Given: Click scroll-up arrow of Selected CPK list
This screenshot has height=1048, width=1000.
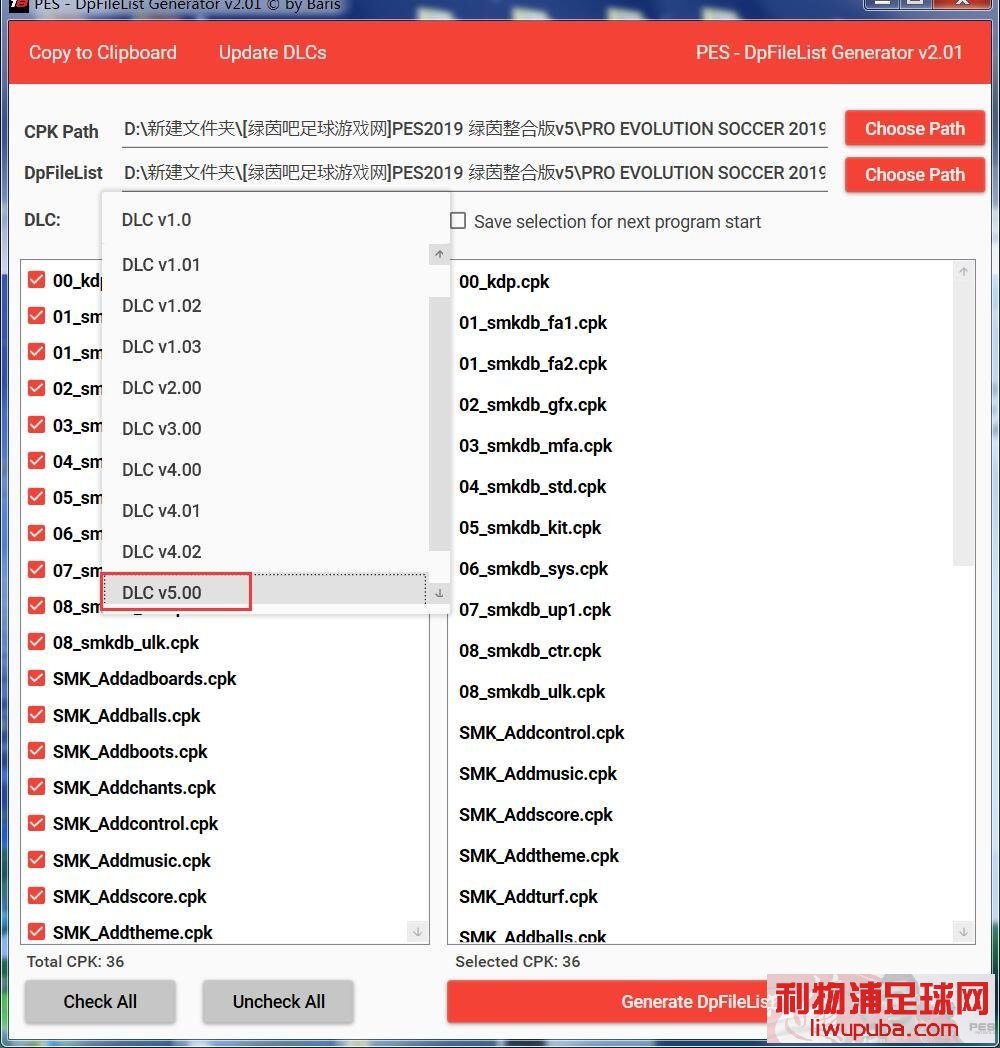Looking at the screenshot, I should (963, 272).
